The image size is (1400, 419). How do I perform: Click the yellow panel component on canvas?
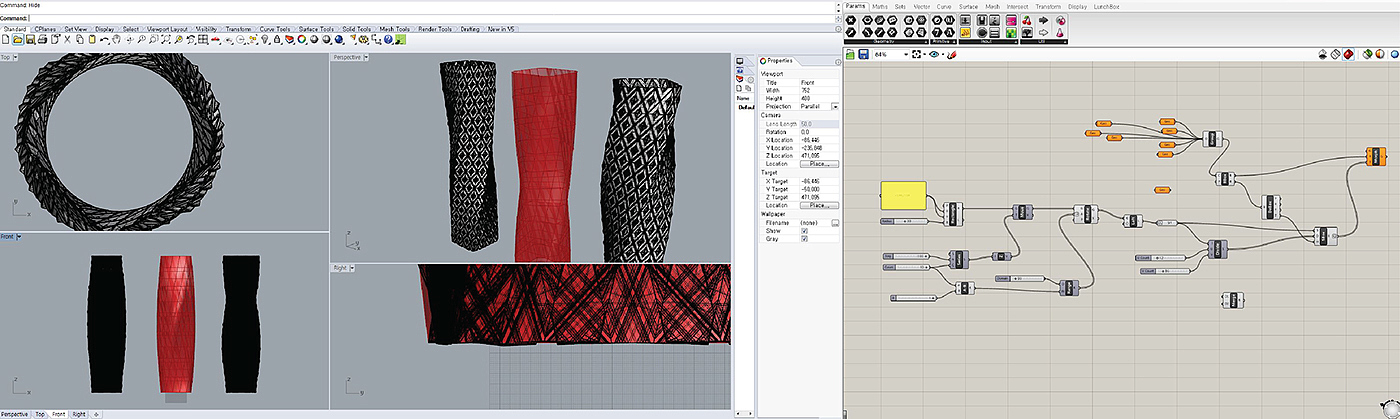pyautogui.click(x=903, y=197)
